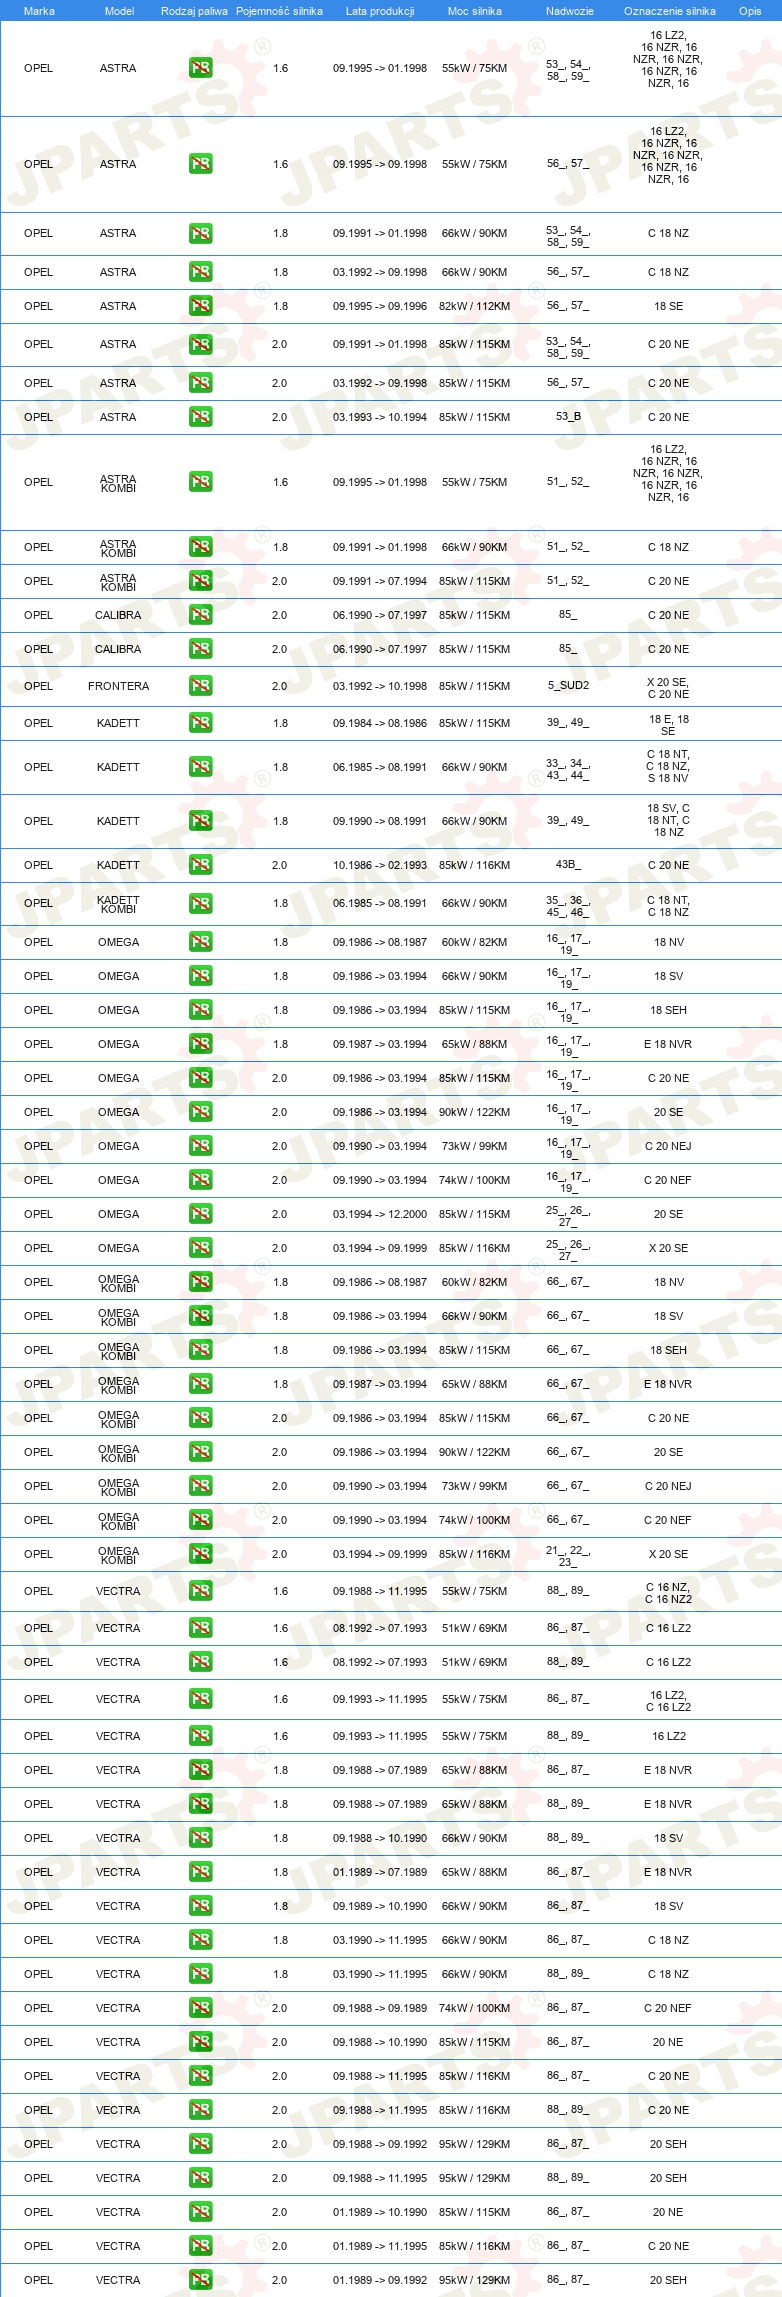Click fuel icon in VECTRA 09.1989 -> 10.1990 row
782x2297 pixels.
tap(200, 1906)
